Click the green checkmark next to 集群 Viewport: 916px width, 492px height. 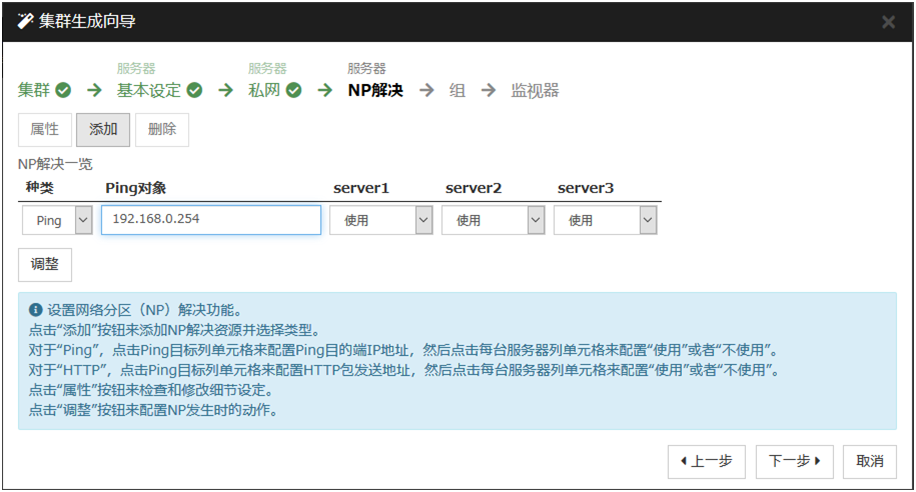coord(63,91)
